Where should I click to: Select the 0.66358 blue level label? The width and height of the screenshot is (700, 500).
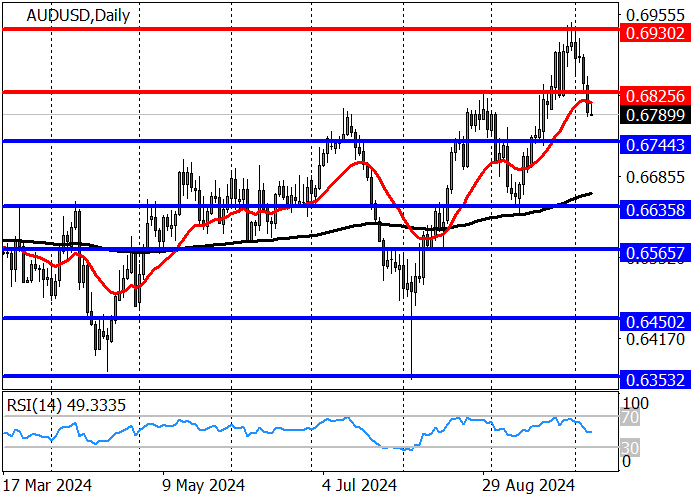(655, 210)
